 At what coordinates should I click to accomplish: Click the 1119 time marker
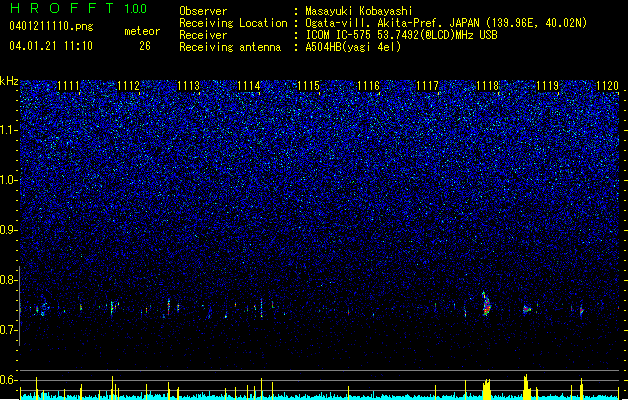[547, 86]
